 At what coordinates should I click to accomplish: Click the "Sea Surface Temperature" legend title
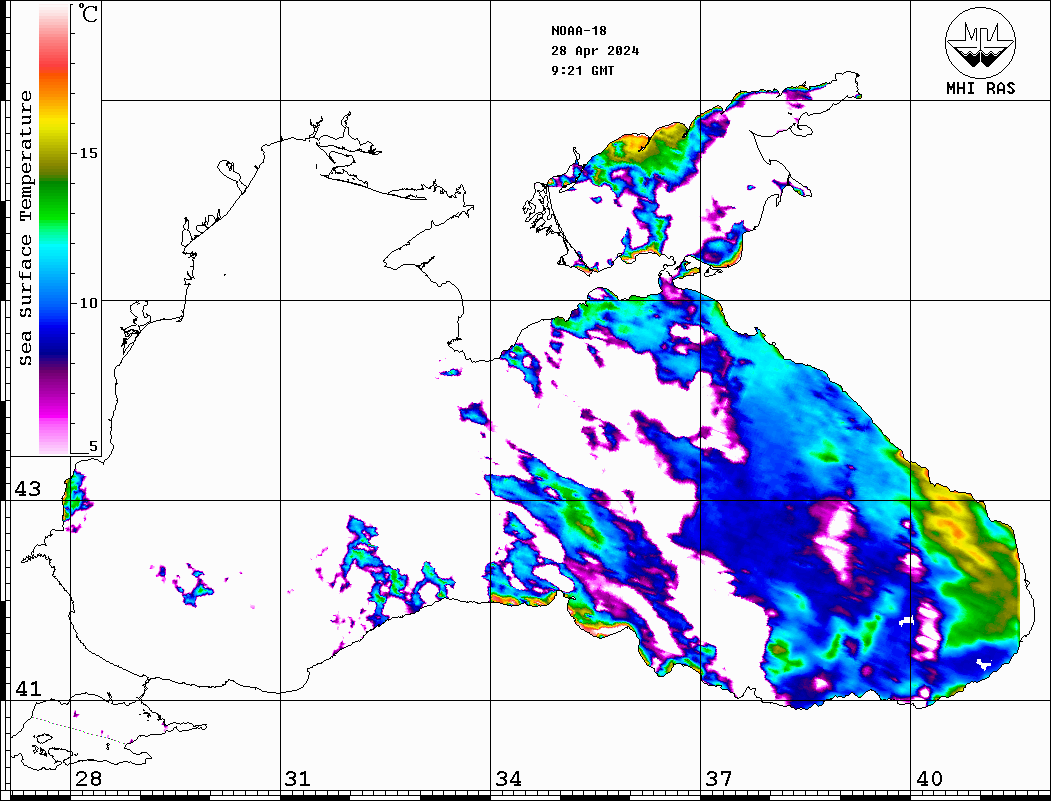pos(25,229)
